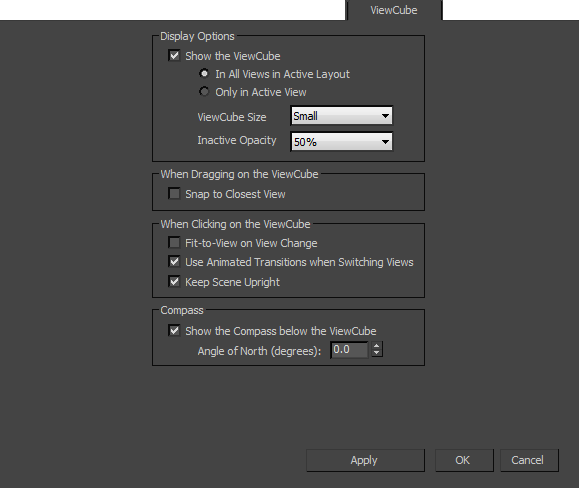The width and height of the screenshot is (579, 488).
Task: Open the Inactive Opacity dropdown
Action: (x=342, y=142)
